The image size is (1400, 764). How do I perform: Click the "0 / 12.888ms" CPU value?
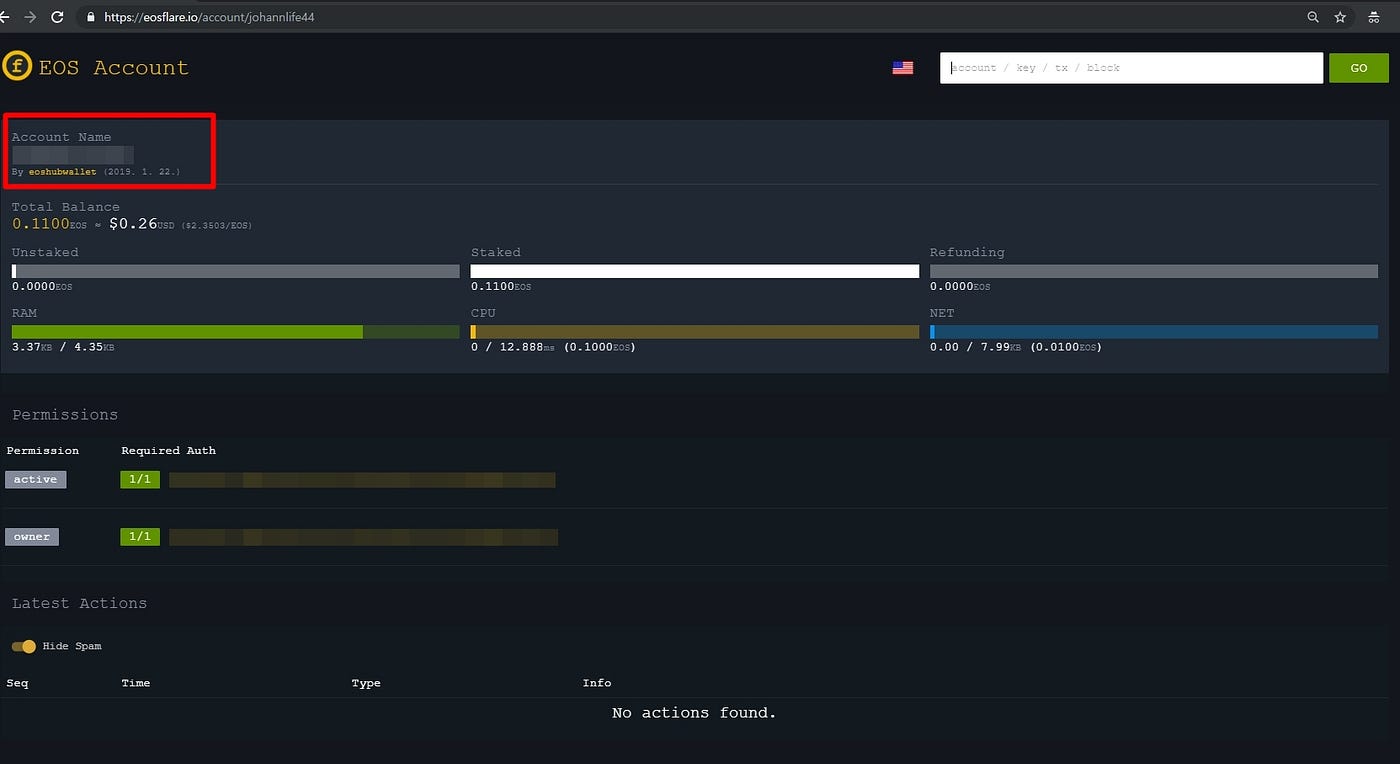[512, 347]
